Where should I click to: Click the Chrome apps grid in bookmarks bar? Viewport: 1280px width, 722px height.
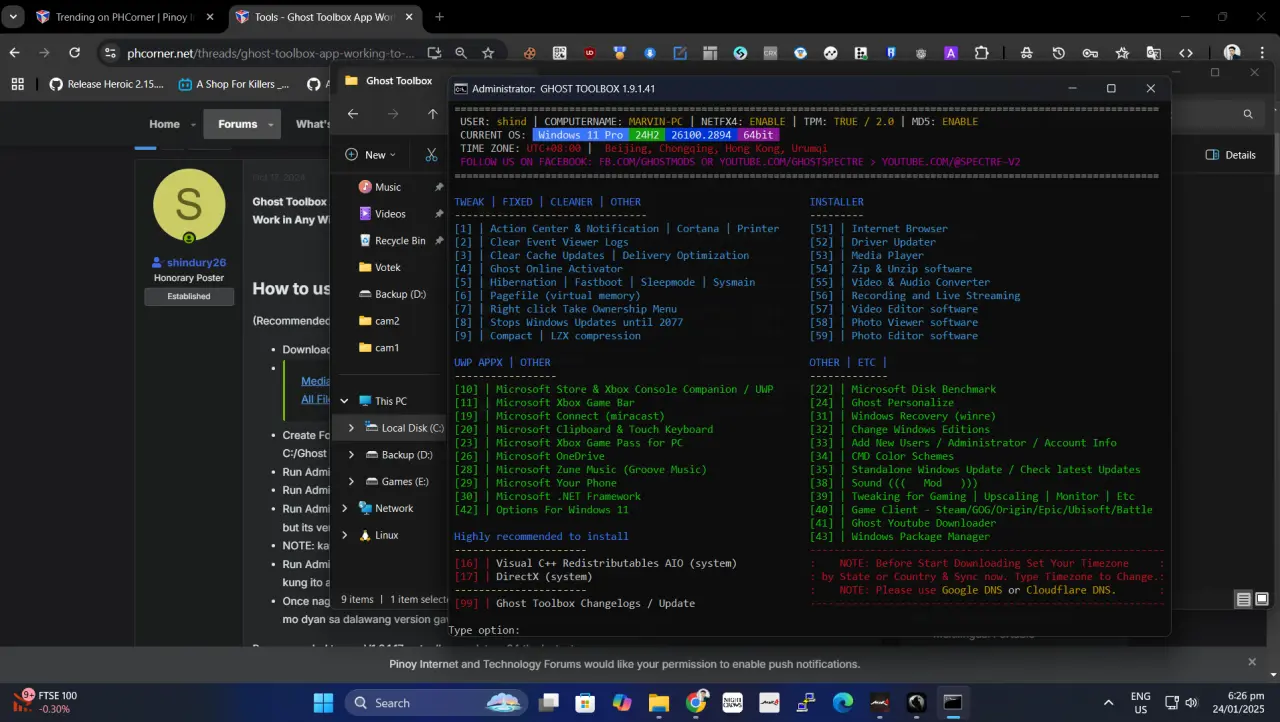click(17, 84)
